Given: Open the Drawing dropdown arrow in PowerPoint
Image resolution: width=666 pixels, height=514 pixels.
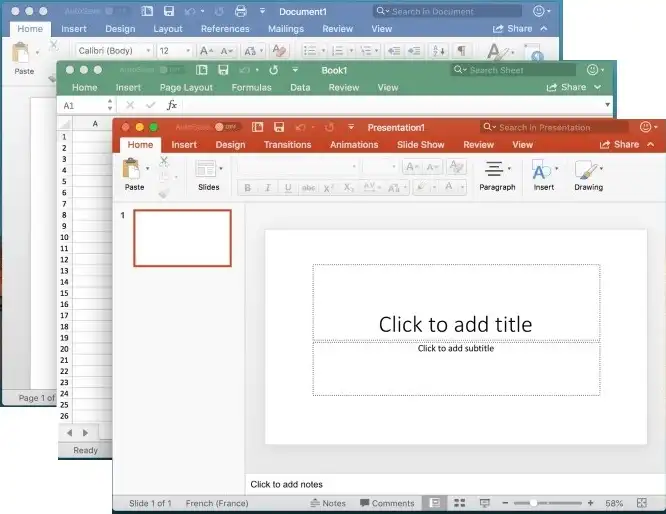Looking at the screenshot, I should [x=601, y=169].
